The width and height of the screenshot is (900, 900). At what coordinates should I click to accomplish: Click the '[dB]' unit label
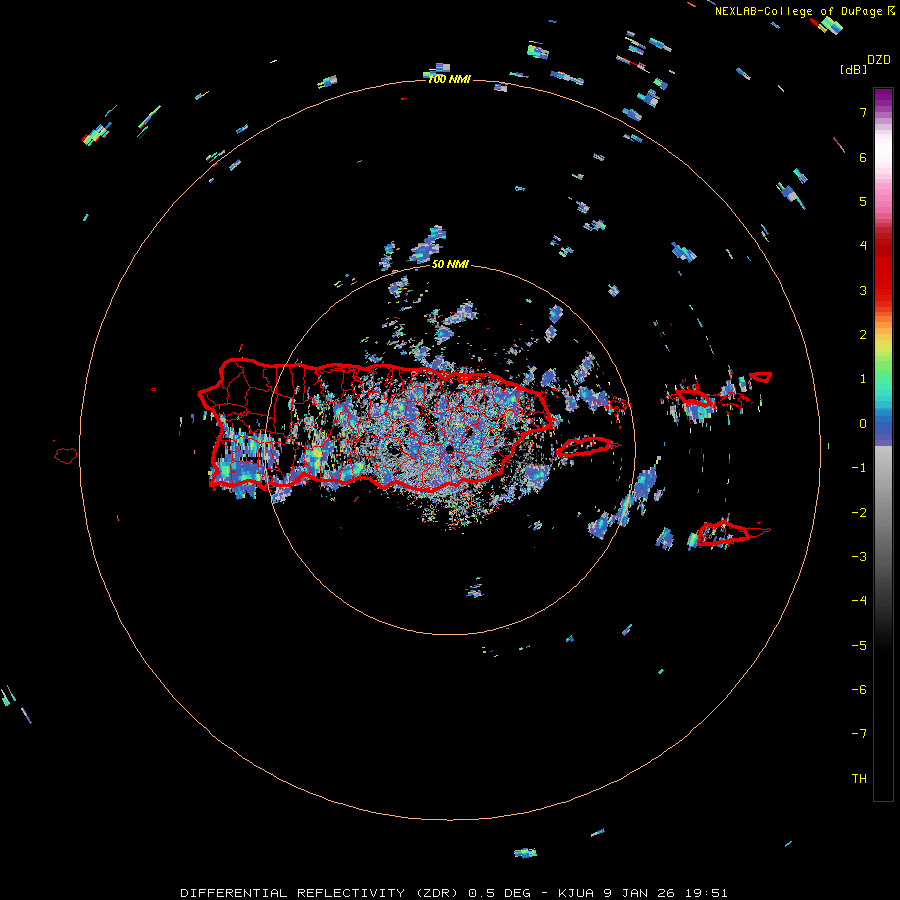point(854,70)
